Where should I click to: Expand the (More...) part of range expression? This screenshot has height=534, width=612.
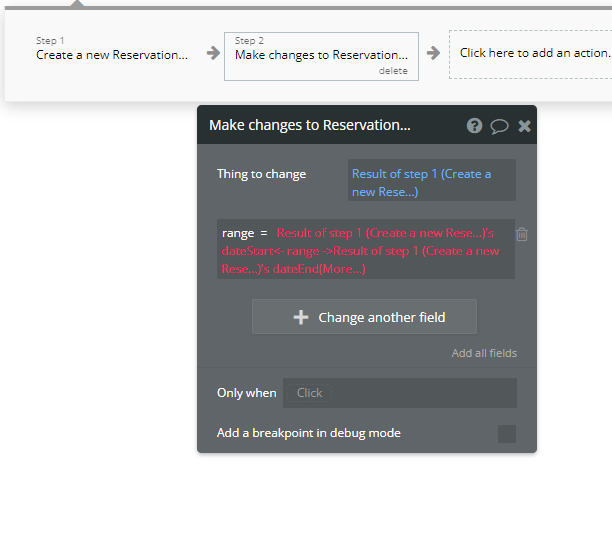(x=343, y=269)
